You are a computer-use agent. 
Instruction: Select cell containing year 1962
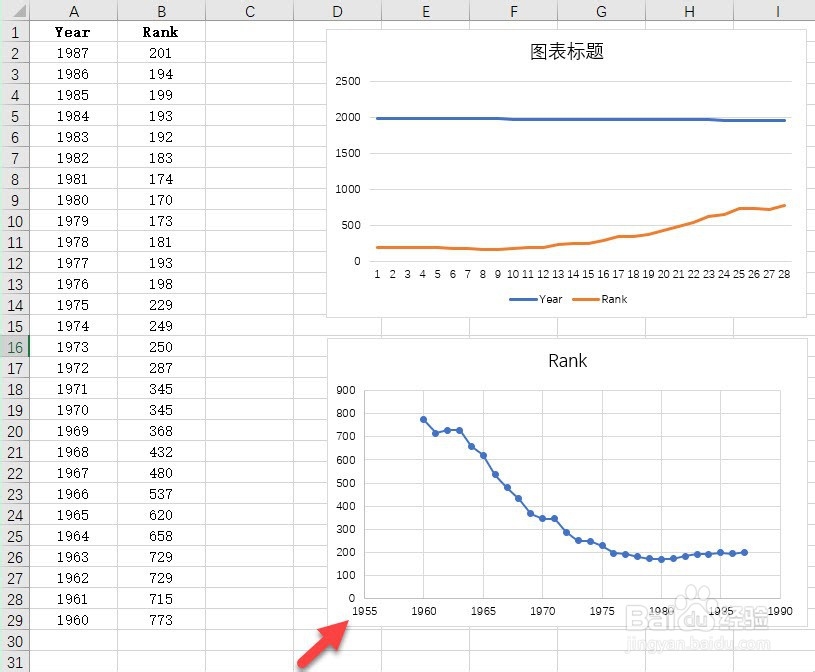click(73, 578)
